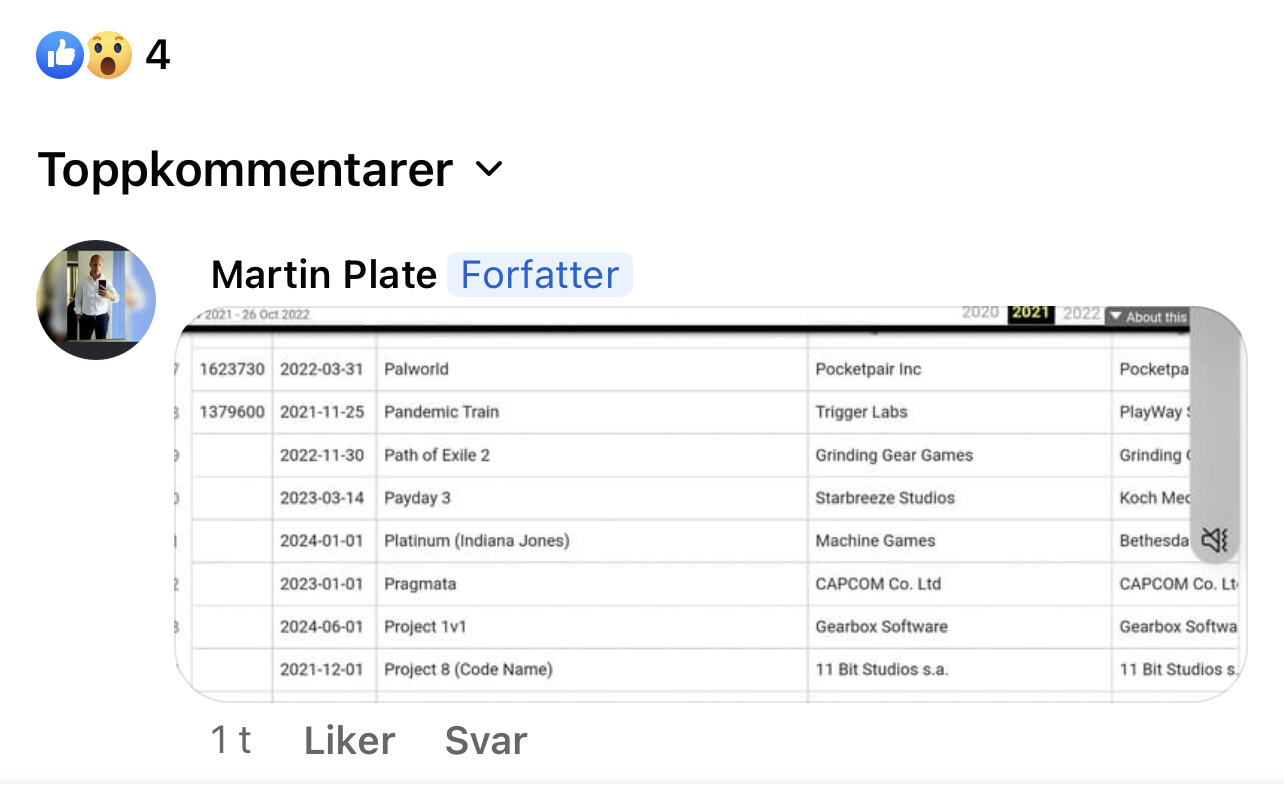The width and height of the screenshot is (1284, 786).
Task: Click Svar to reply to comment
Action: [486, 741]
